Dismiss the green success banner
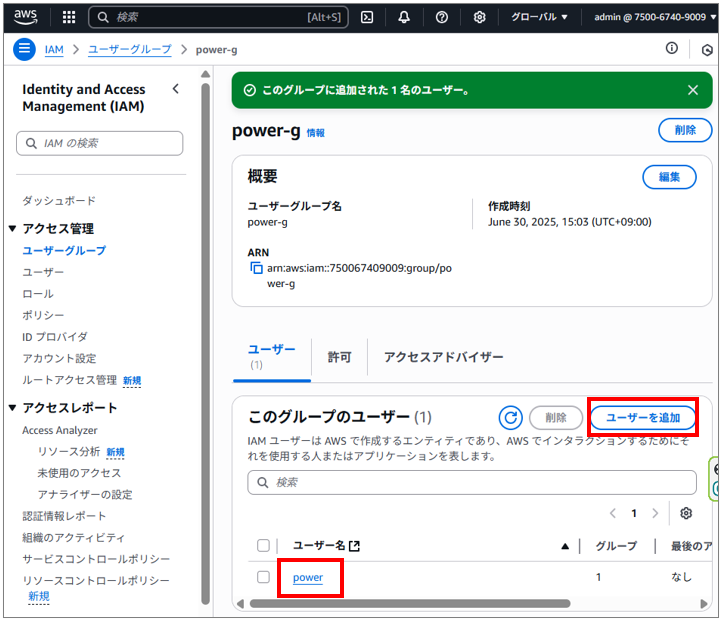Viewport: 722px width, 620px height. (x=693, y=90)
